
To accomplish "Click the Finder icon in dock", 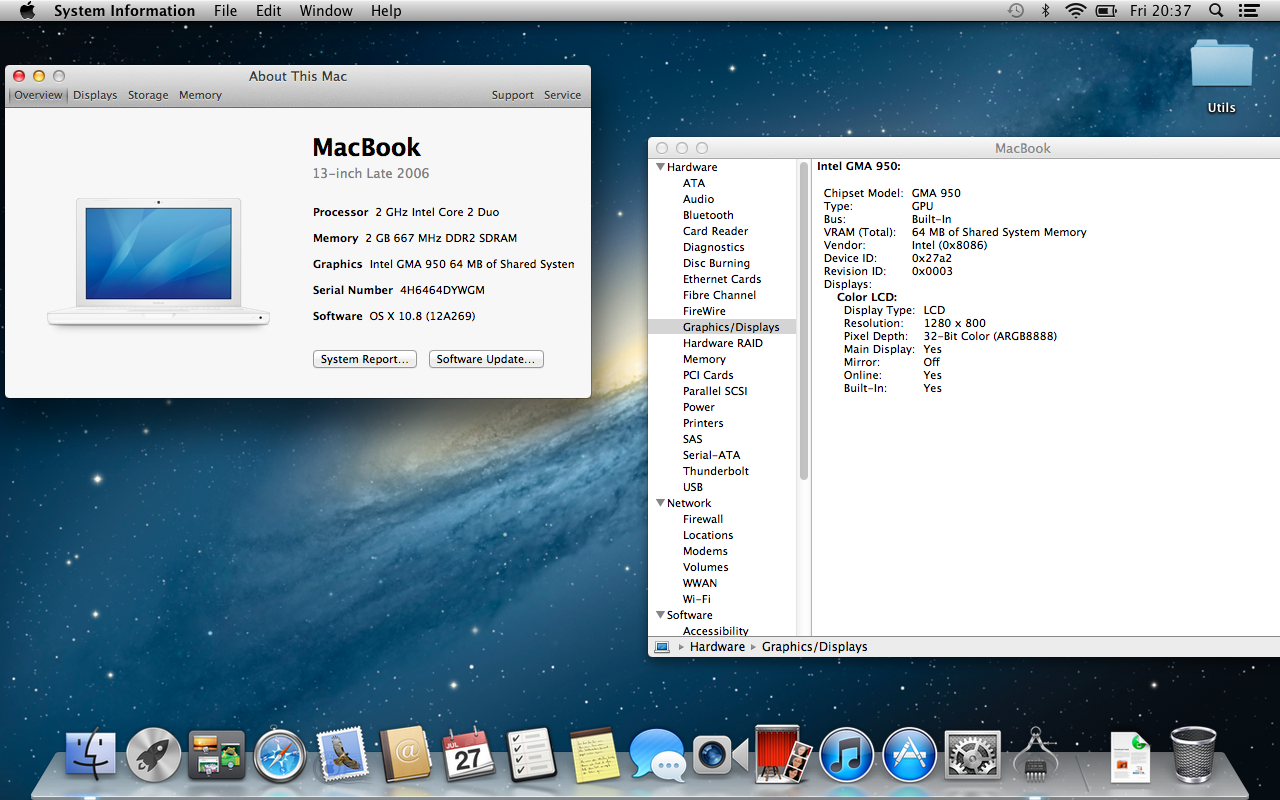I will point(91,755).
